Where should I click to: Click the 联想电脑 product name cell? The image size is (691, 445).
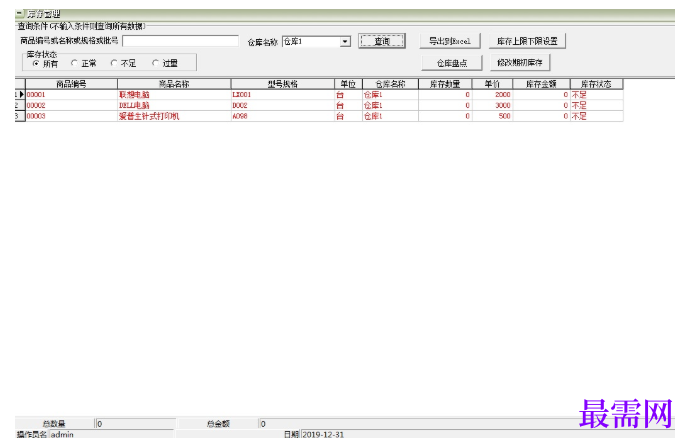click(174, 94)
